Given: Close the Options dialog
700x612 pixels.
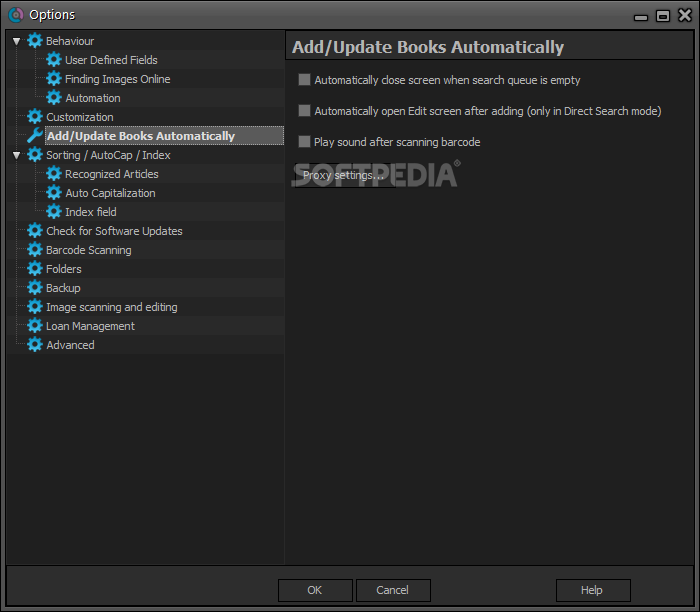Looking at the screenshot, I should tap(685, 15).
